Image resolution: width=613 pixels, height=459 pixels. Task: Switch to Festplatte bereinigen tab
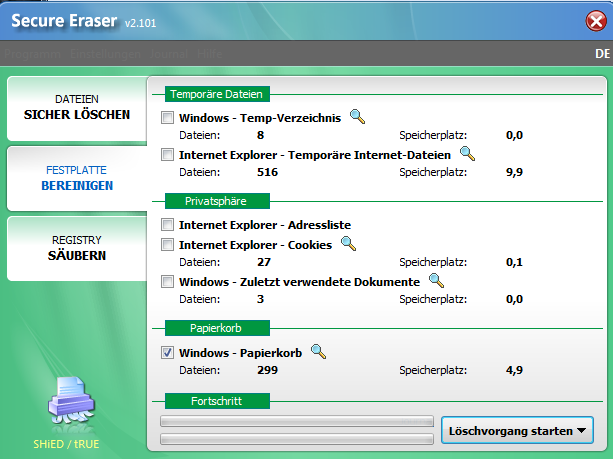(77, 179)
